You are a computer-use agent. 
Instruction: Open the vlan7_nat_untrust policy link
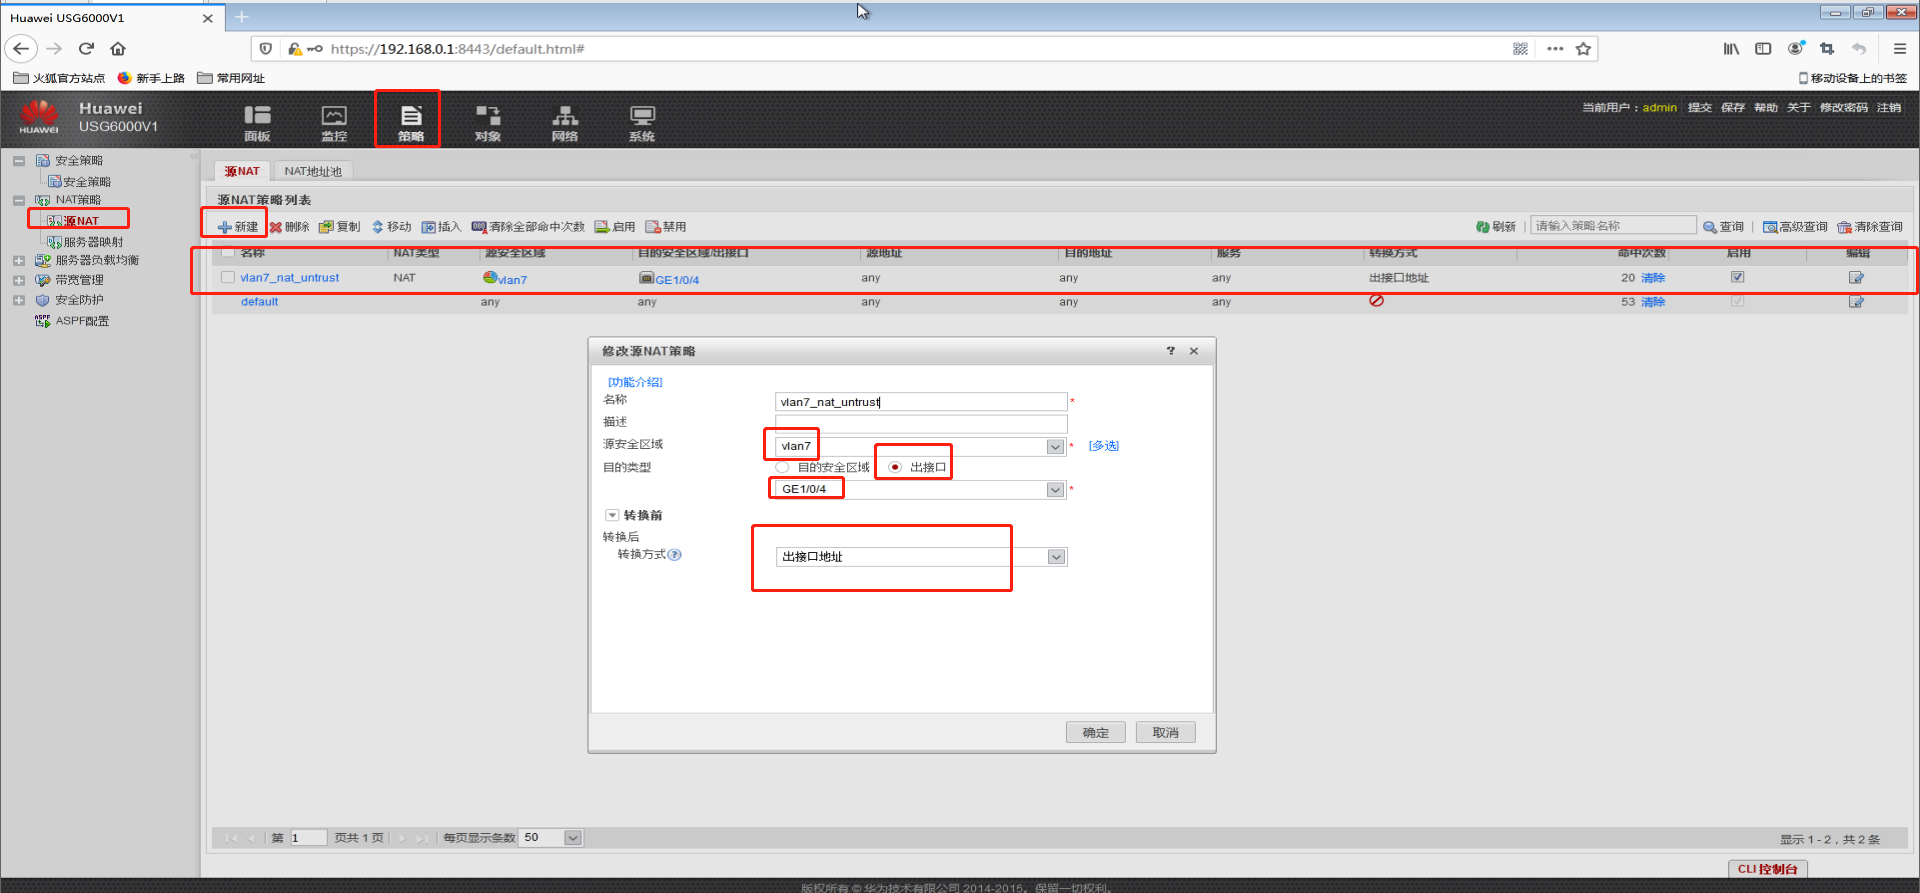290,278
